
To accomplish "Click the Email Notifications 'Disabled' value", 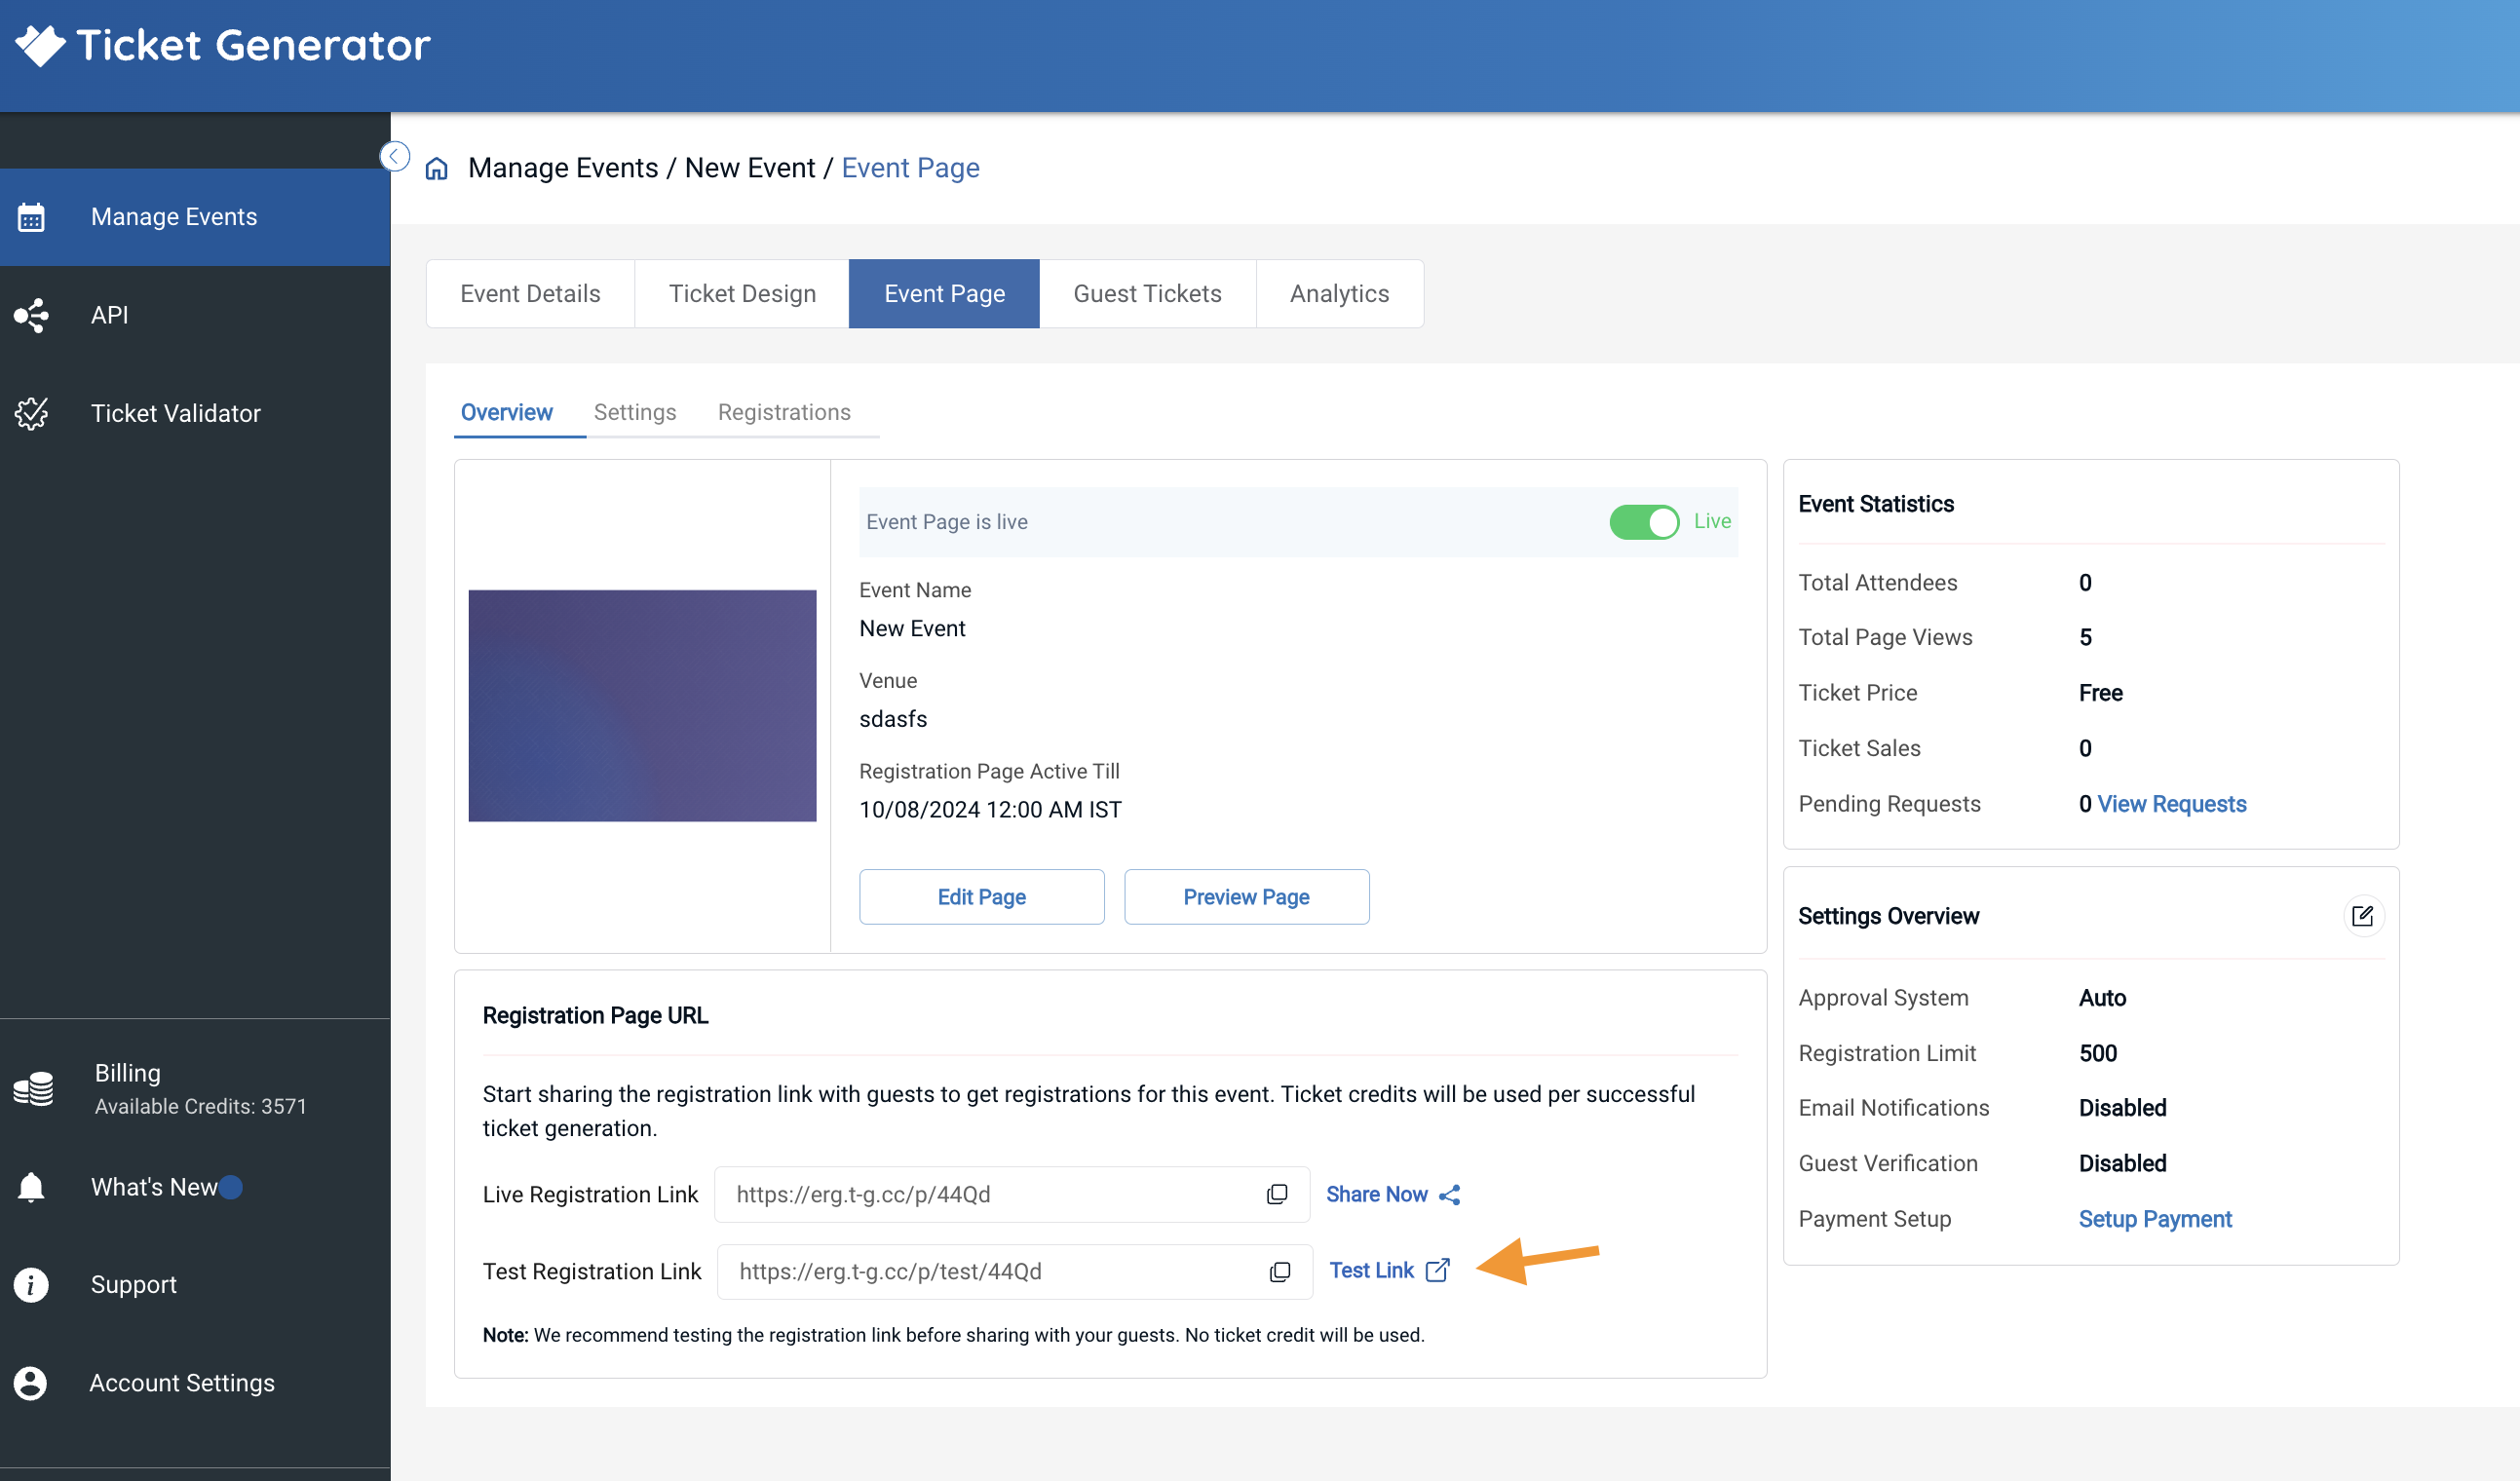I will click(2122, 1108).
